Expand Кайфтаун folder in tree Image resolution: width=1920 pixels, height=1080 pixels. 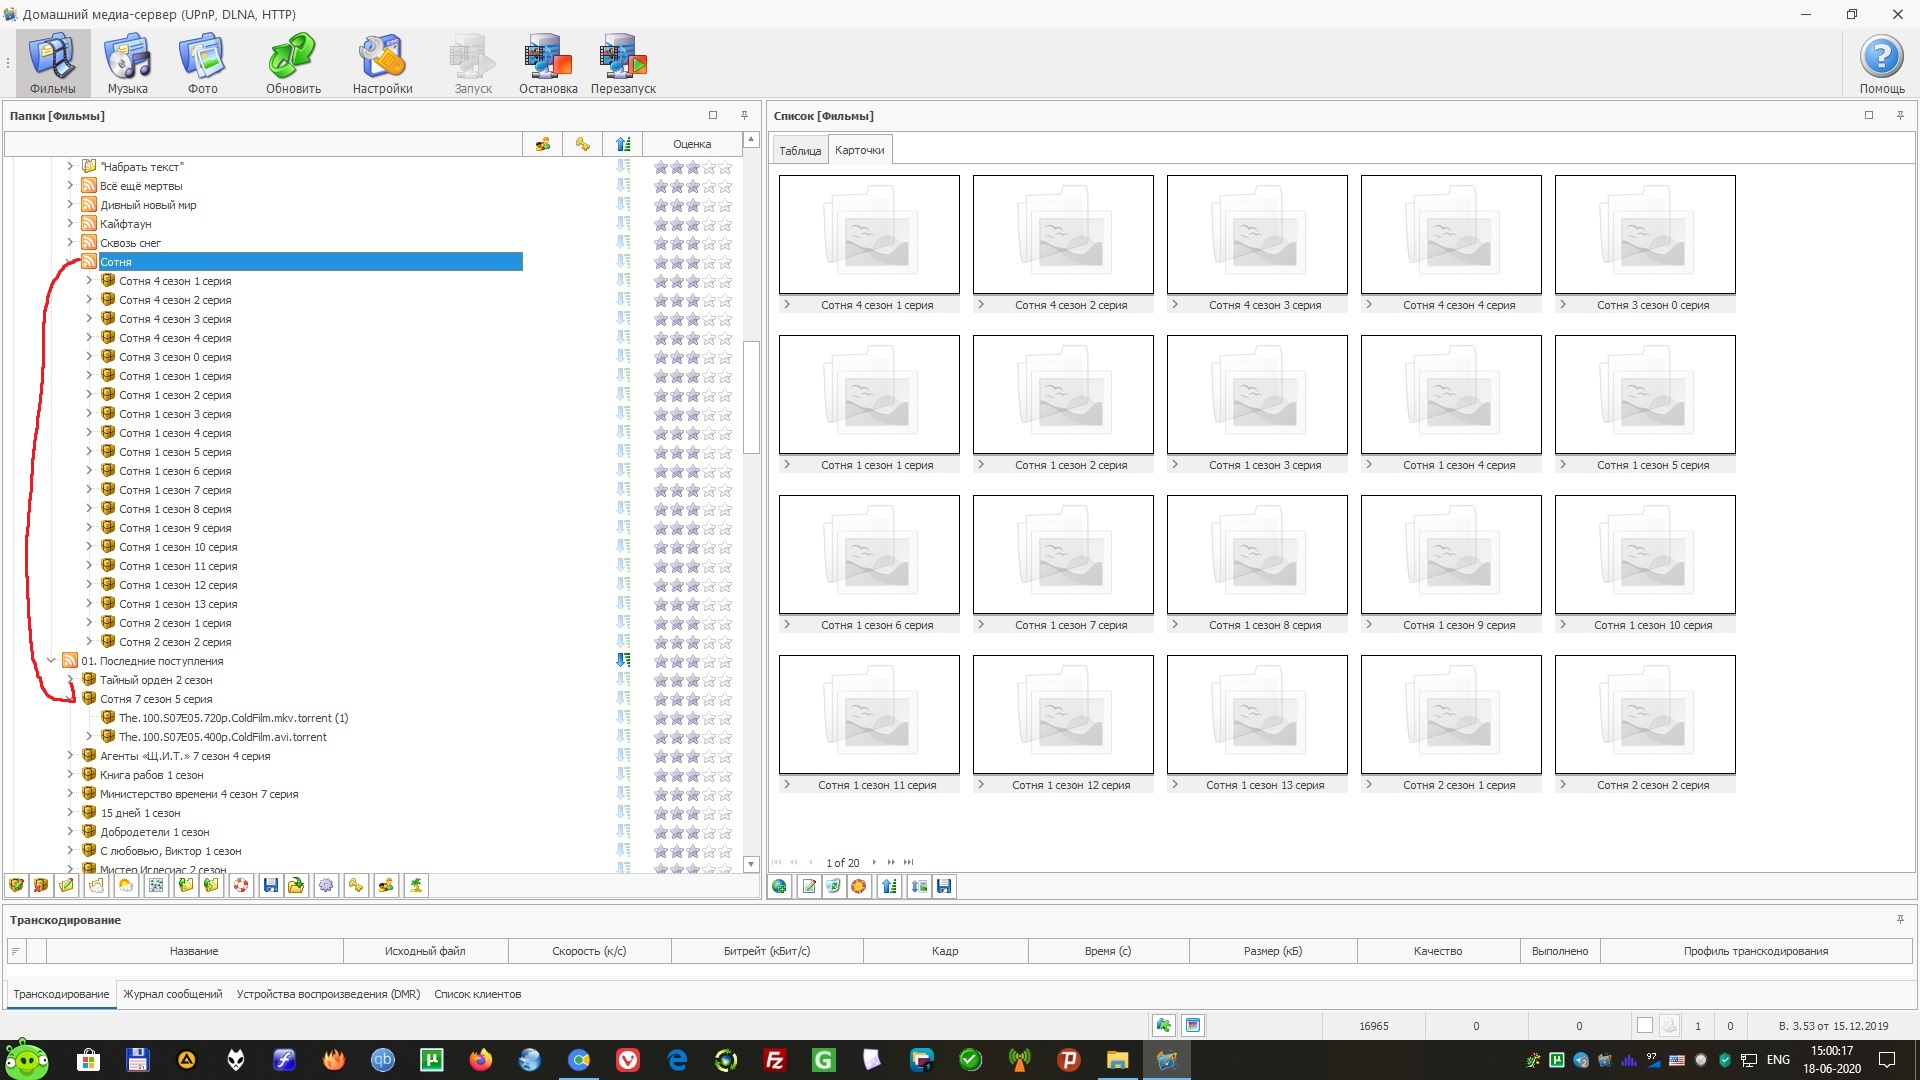point(70,224)
